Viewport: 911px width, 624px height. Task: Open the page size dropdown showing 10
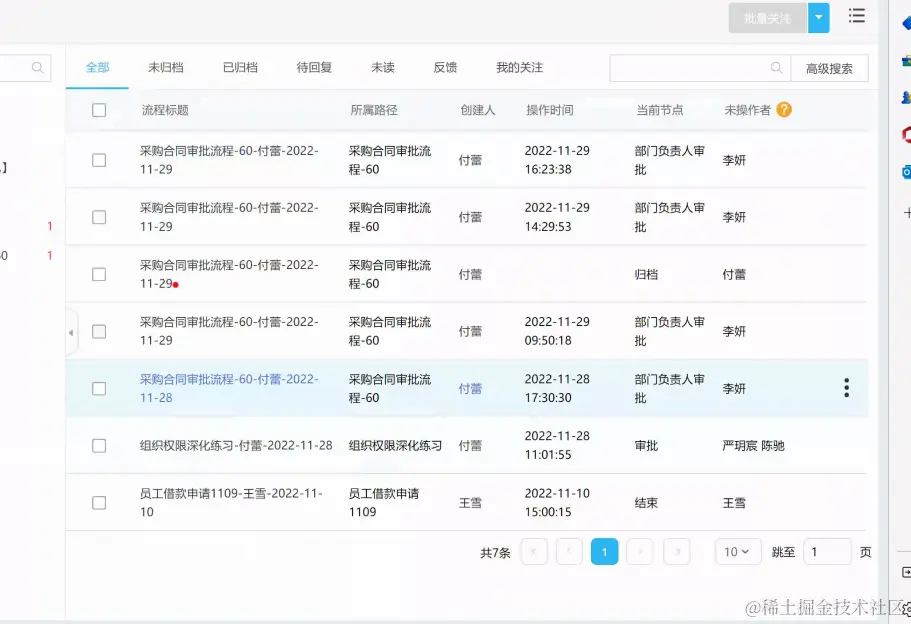click(x=738, y=551)
